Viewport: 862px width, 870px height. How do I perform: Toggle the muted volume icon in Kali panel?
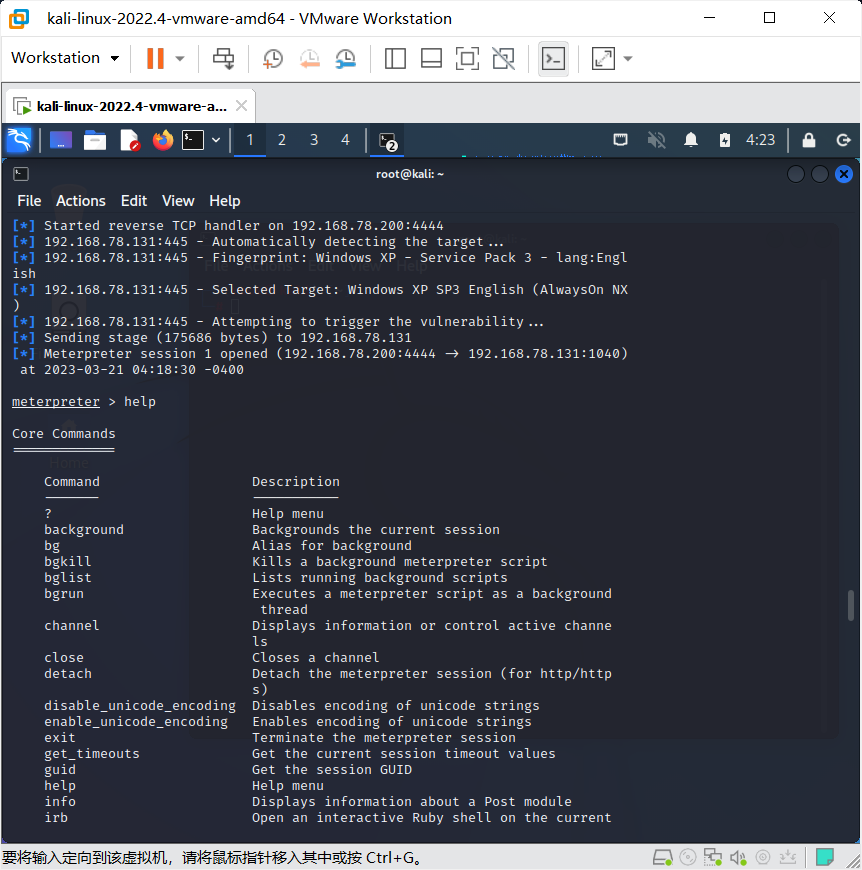(656, 139)
